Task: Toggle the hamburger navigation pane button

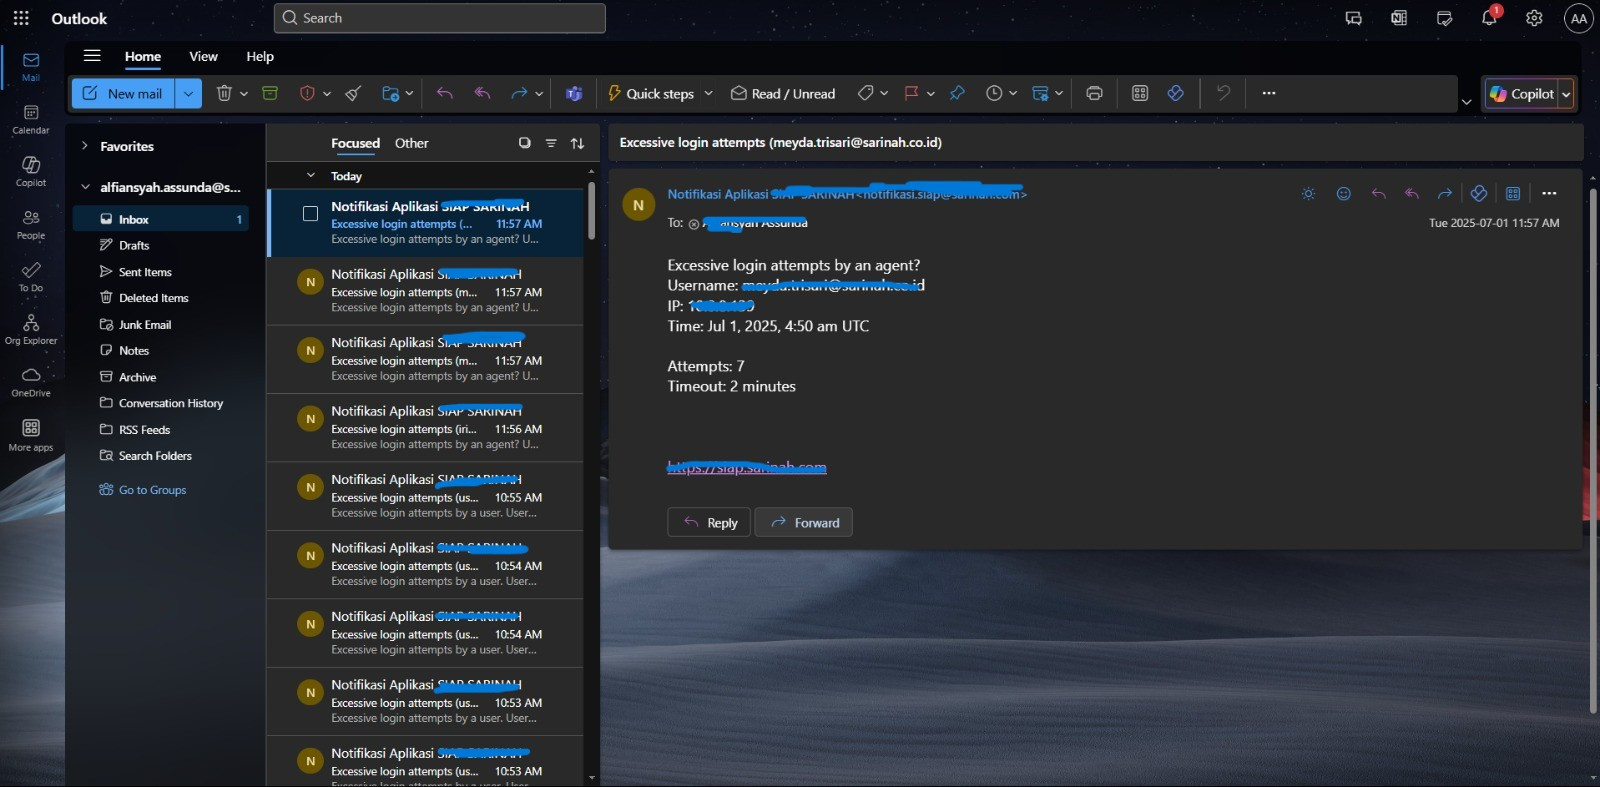Action: pos(92,56)
